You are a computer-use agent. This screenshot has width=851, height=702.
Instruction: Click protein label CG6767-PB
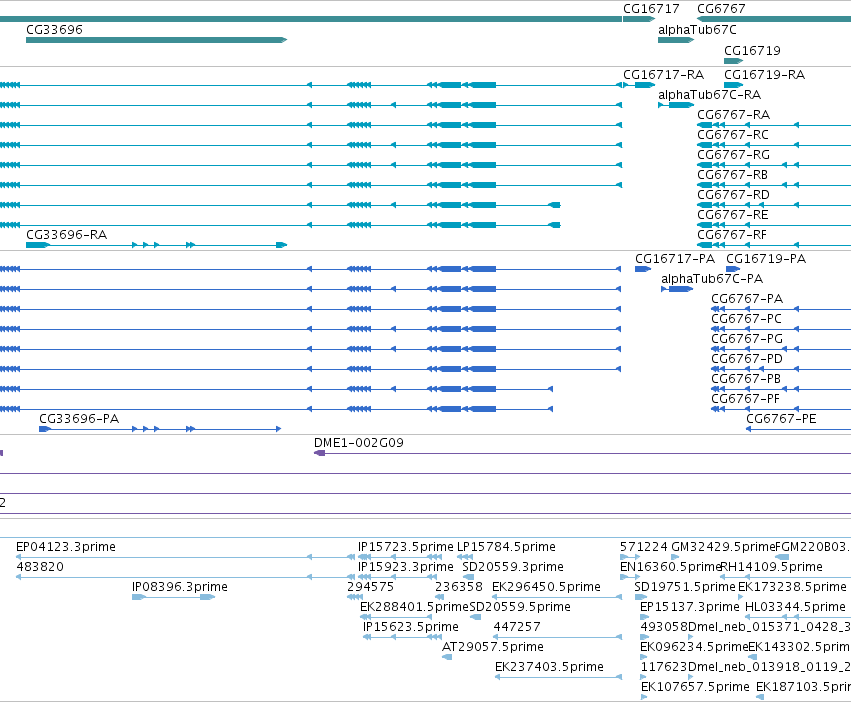pos(746,378)
